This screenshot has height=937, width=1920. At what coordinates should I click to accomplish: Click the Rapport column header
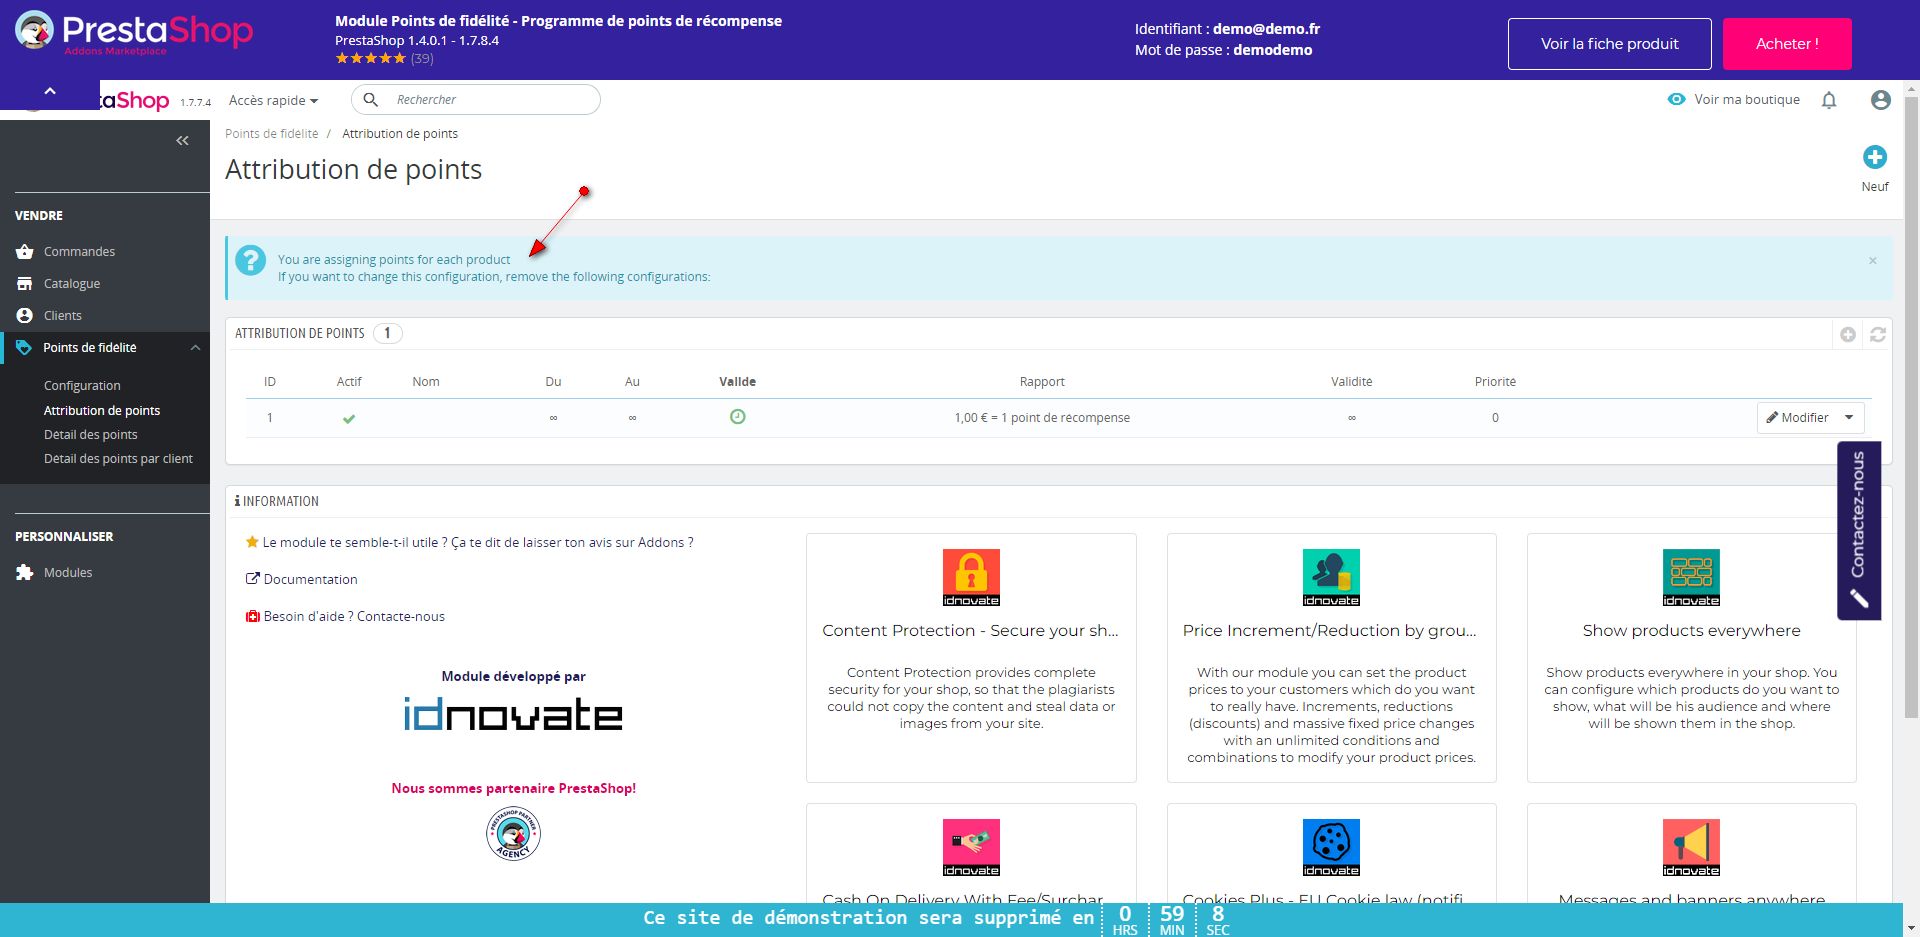click(x=1042, y=382)
